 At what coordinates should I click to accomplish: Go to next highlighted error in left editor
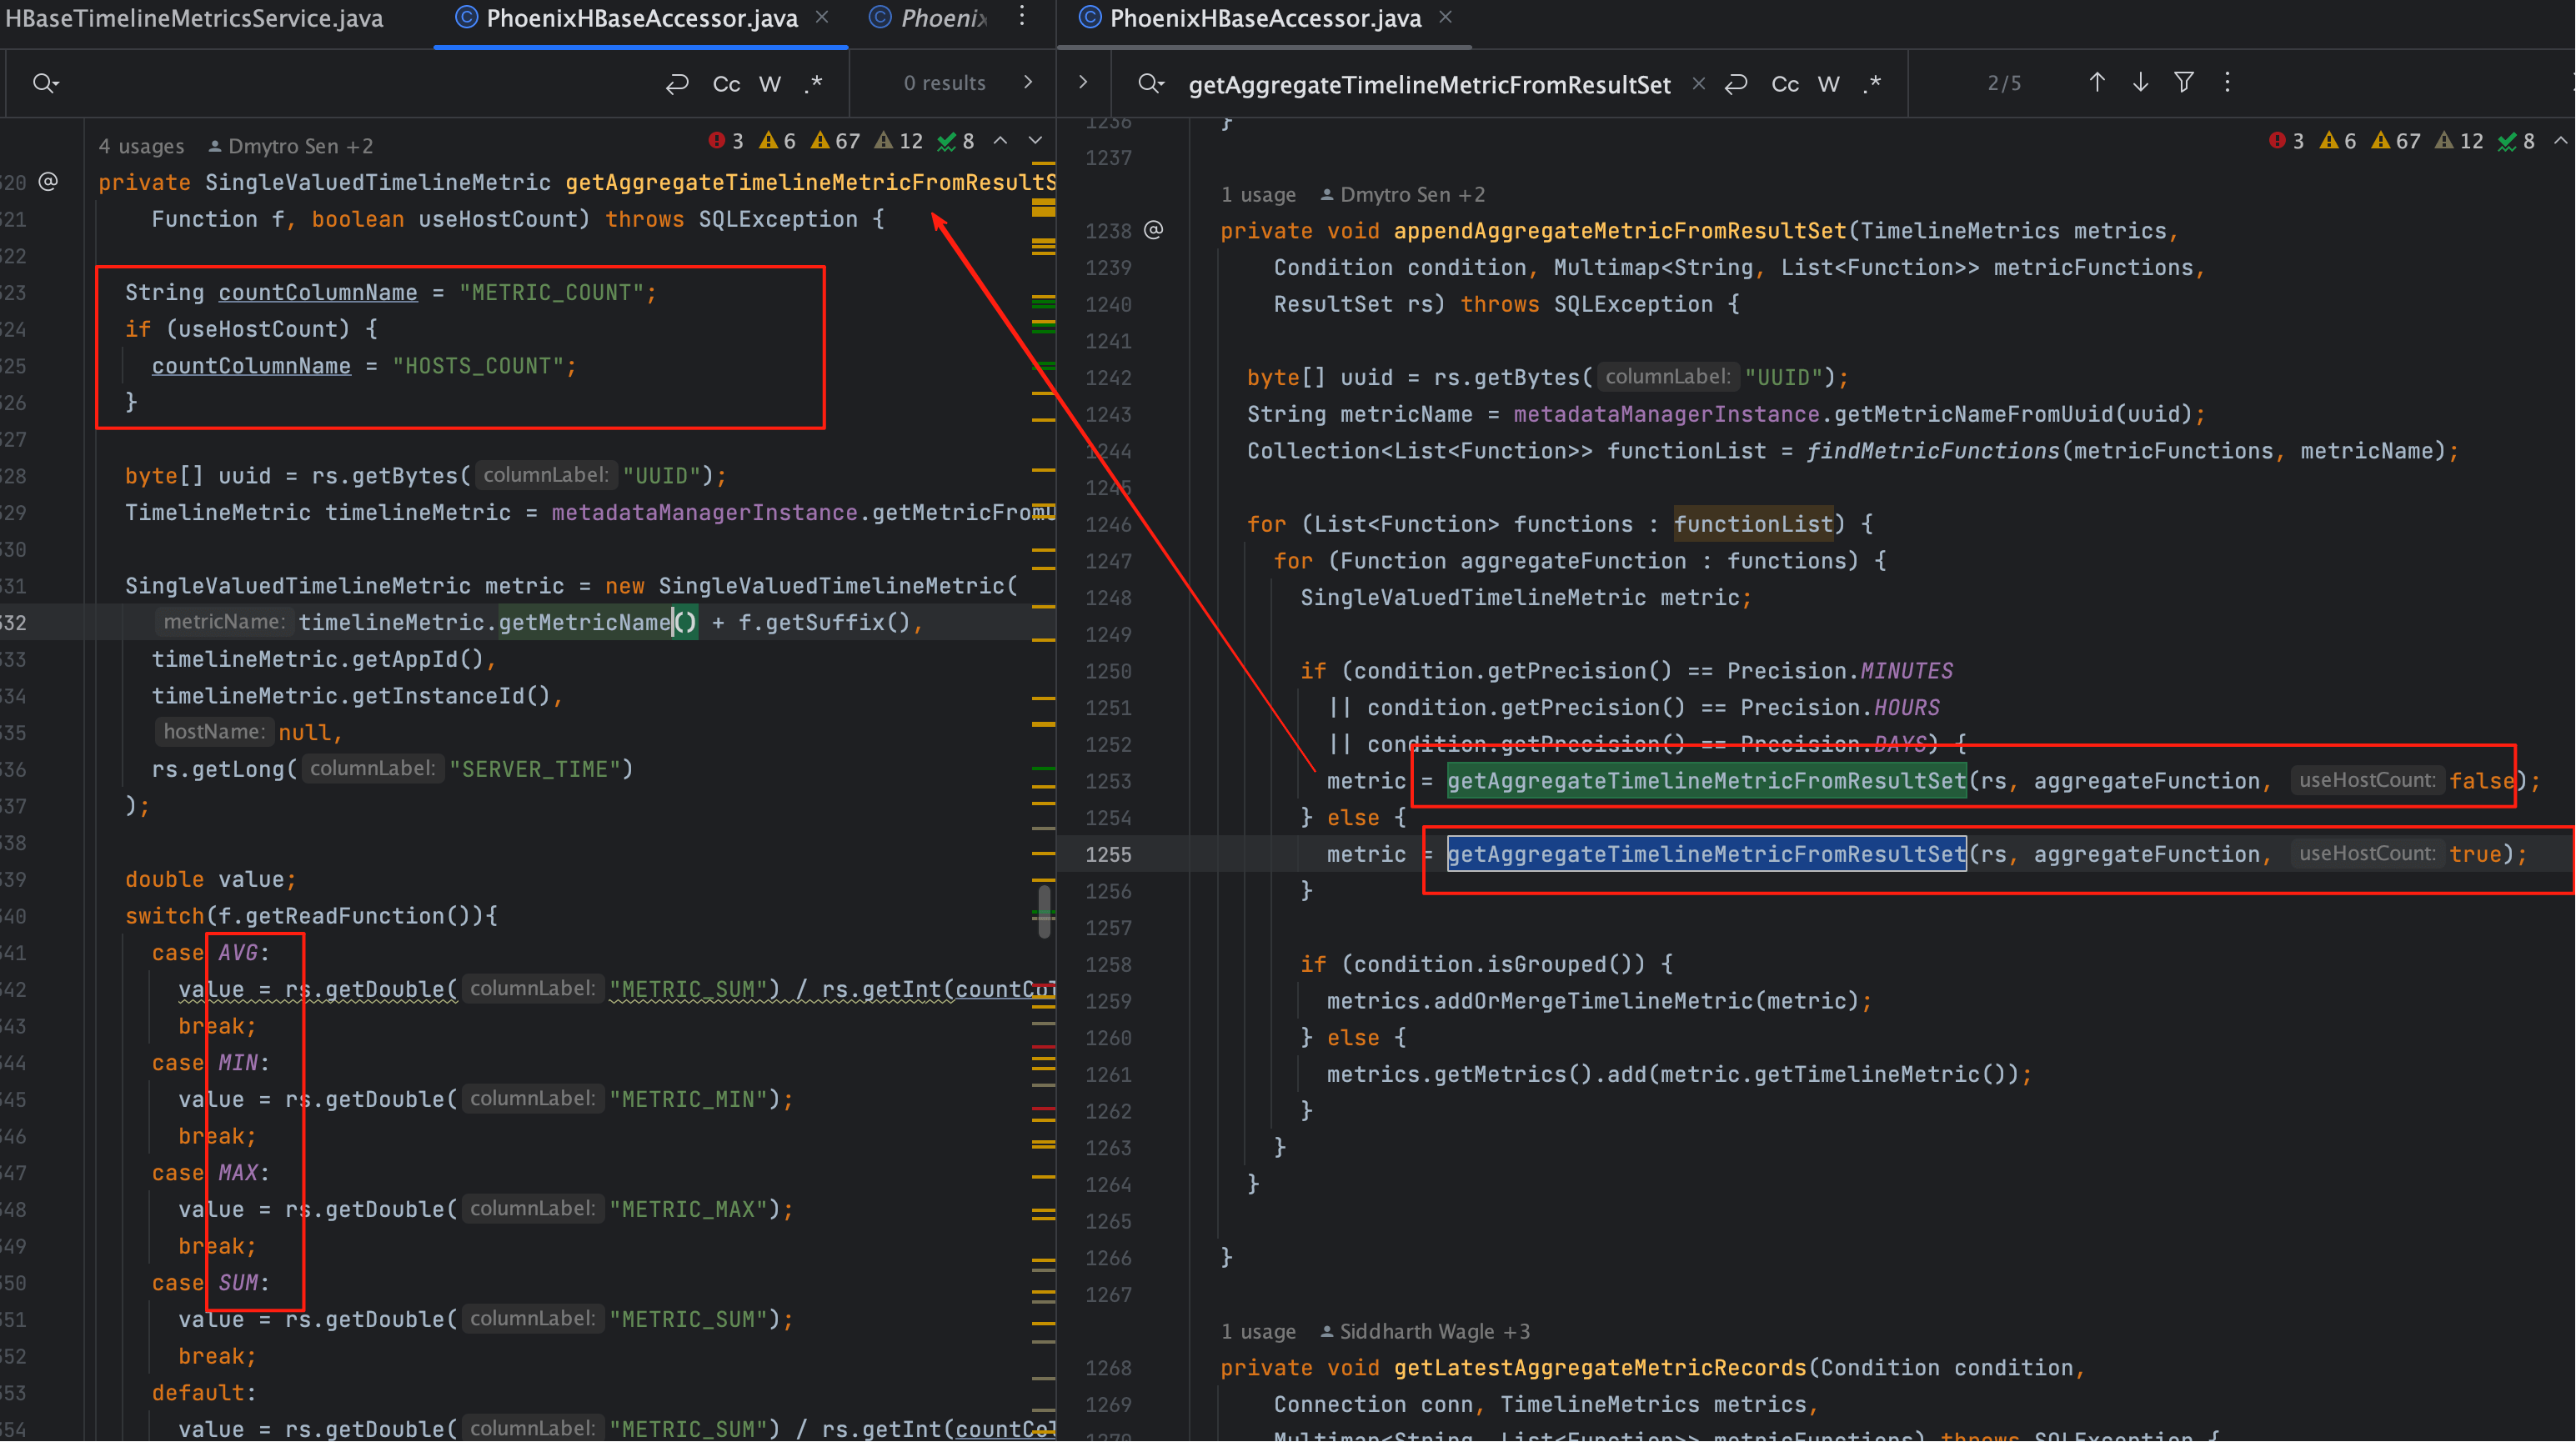[x=1036, y=141]
